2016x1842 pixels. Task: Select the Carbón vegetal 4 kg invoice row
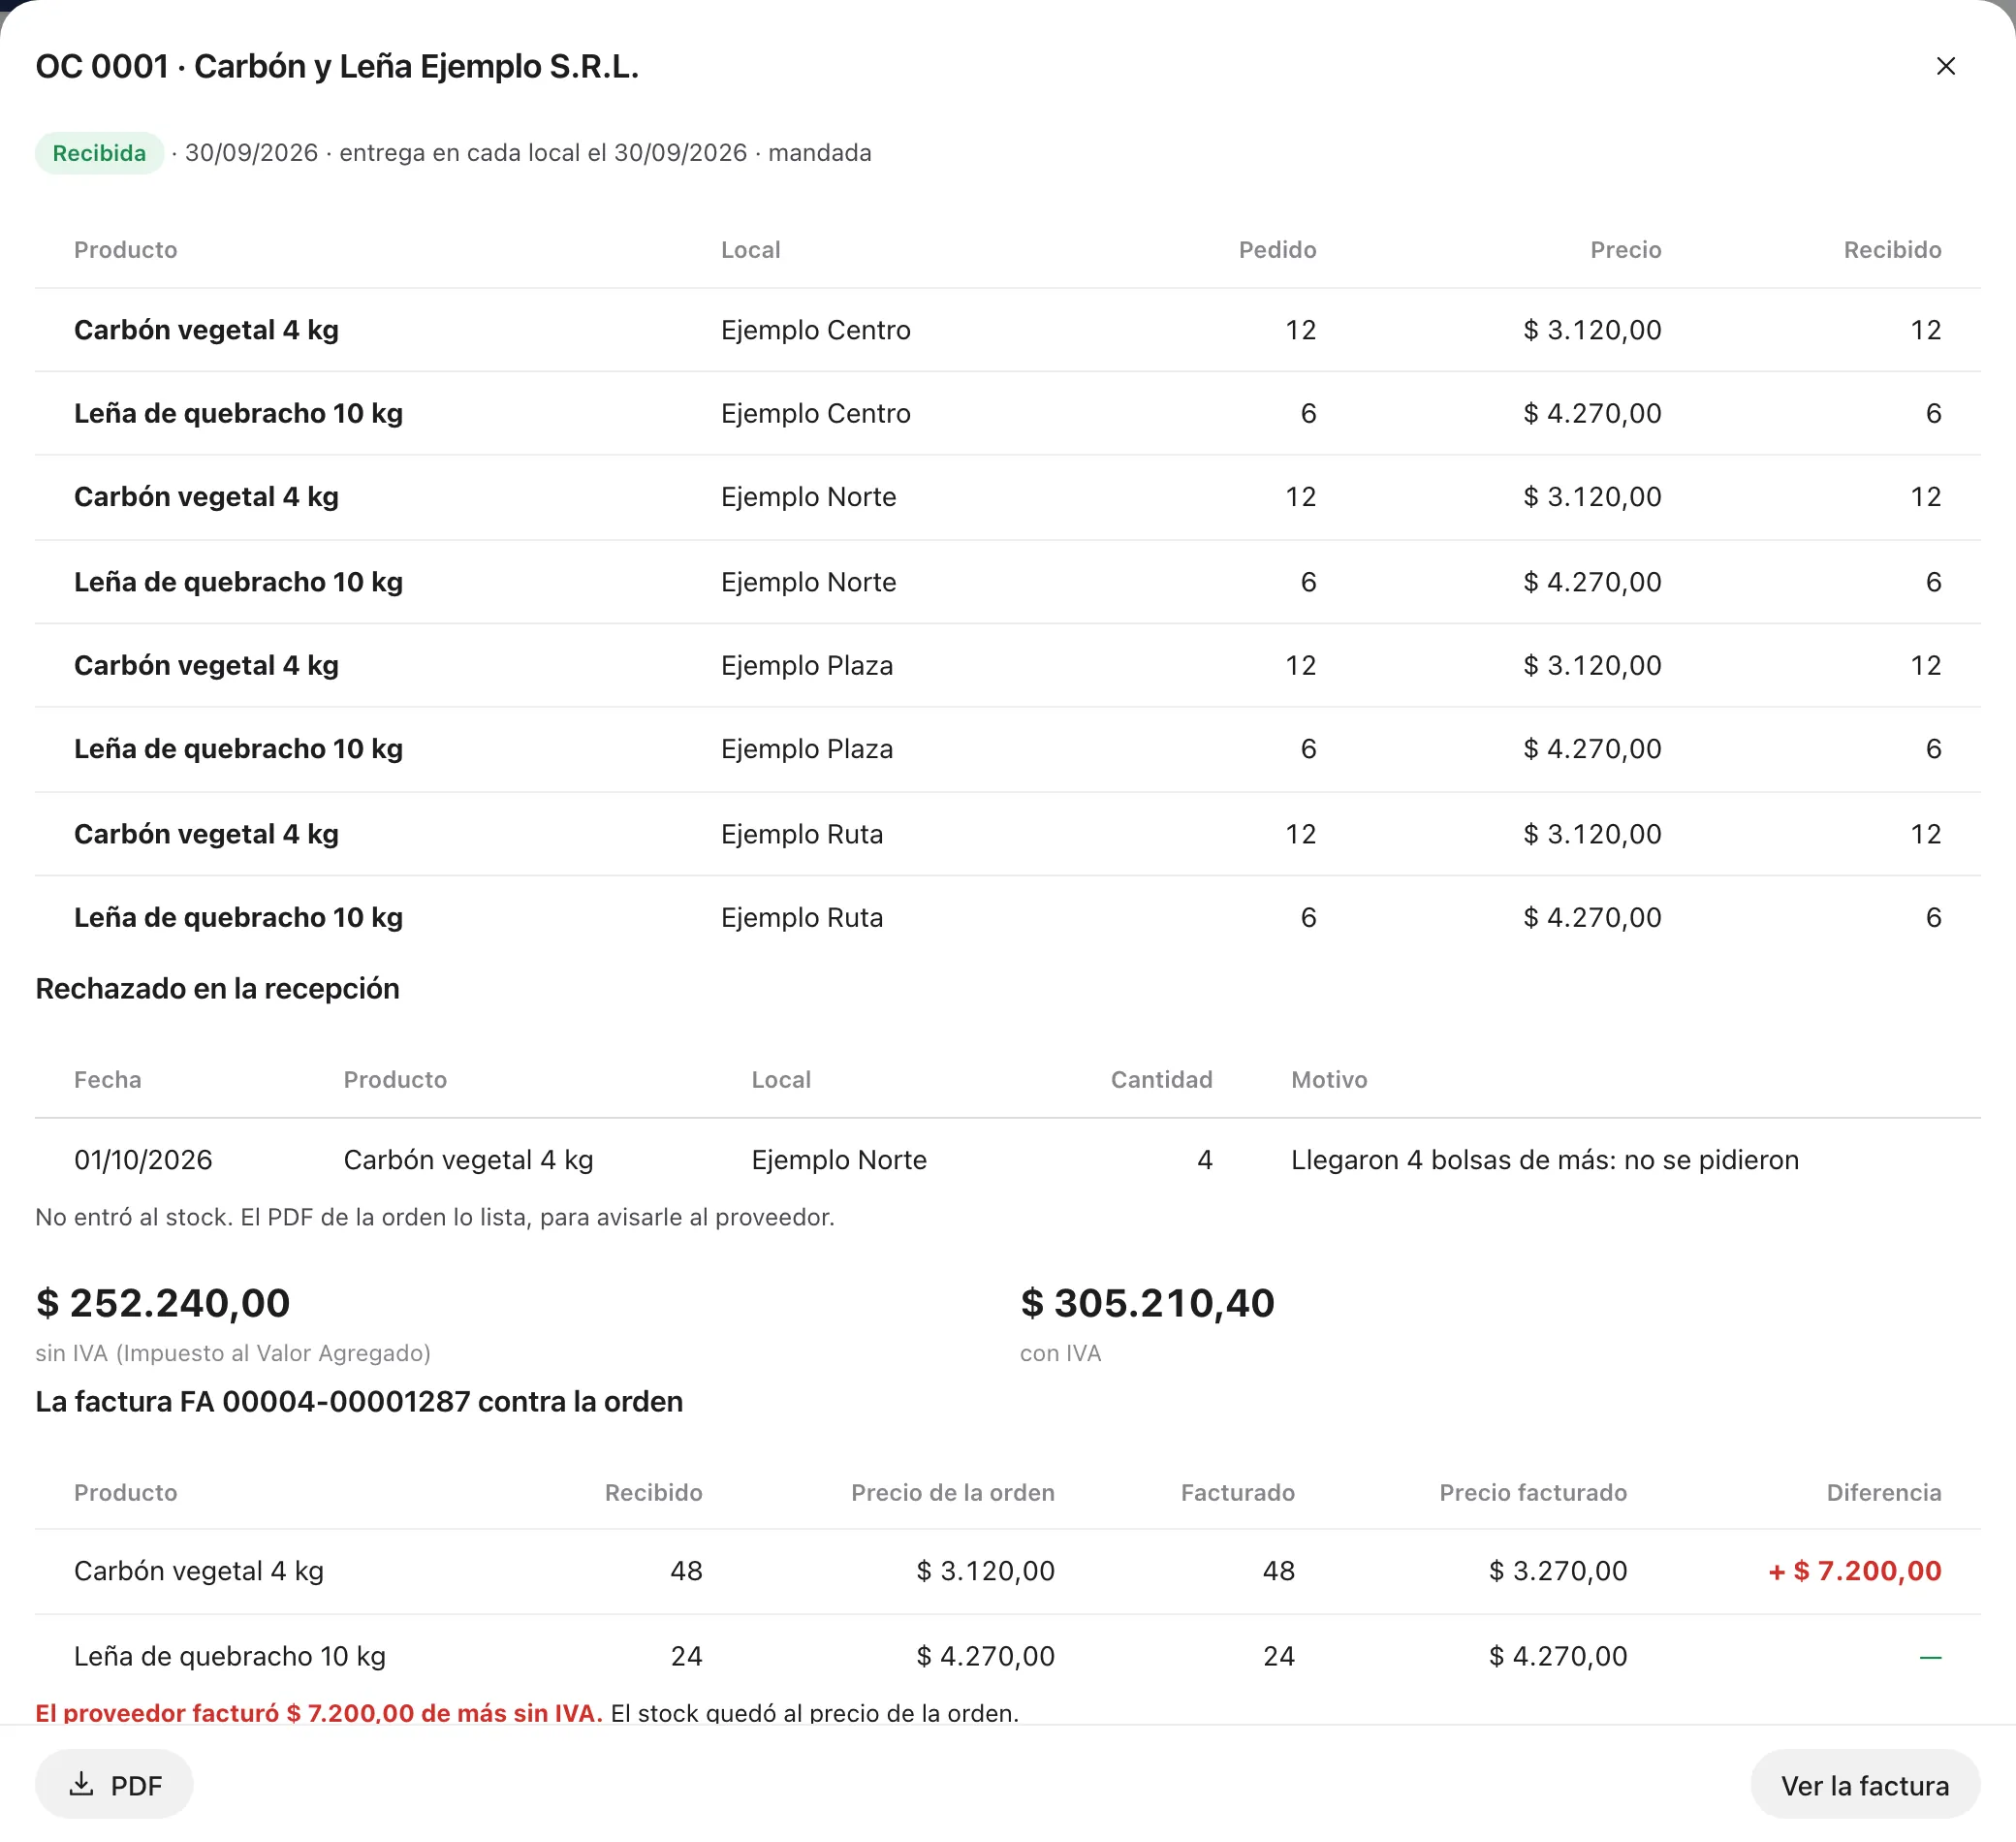point(1007,1571)
